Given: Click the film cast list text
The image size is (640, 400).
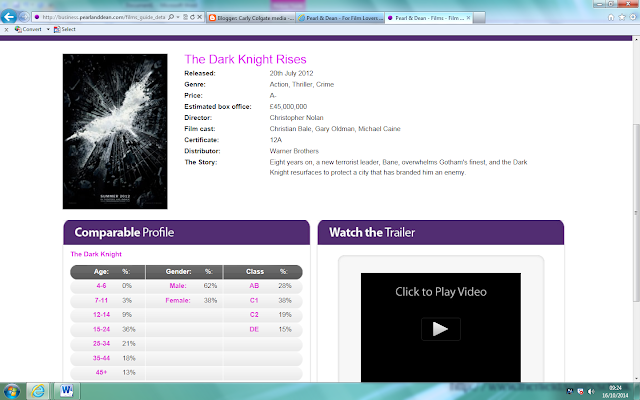Looking at the screenshot, I should pyautogui.click(x=335, y=129).
